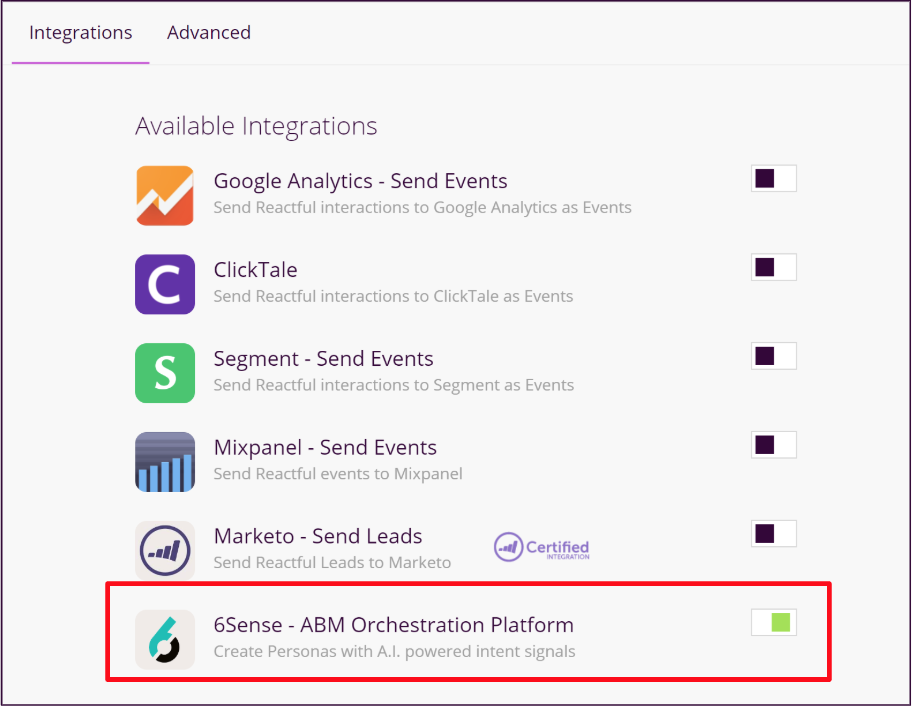912x706 pixels.
Task: Click 'Send Reactful interactions to Segment as Events'
Action: coord(394,385)
